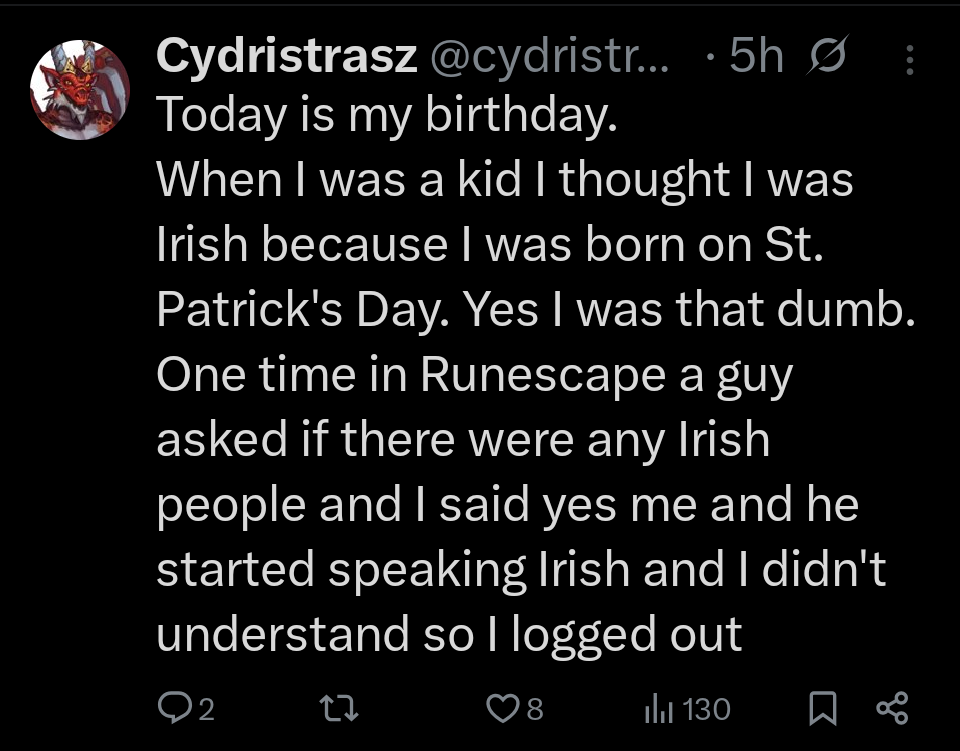
Task: Bookmark this tweet
Action: pos(822,709)
